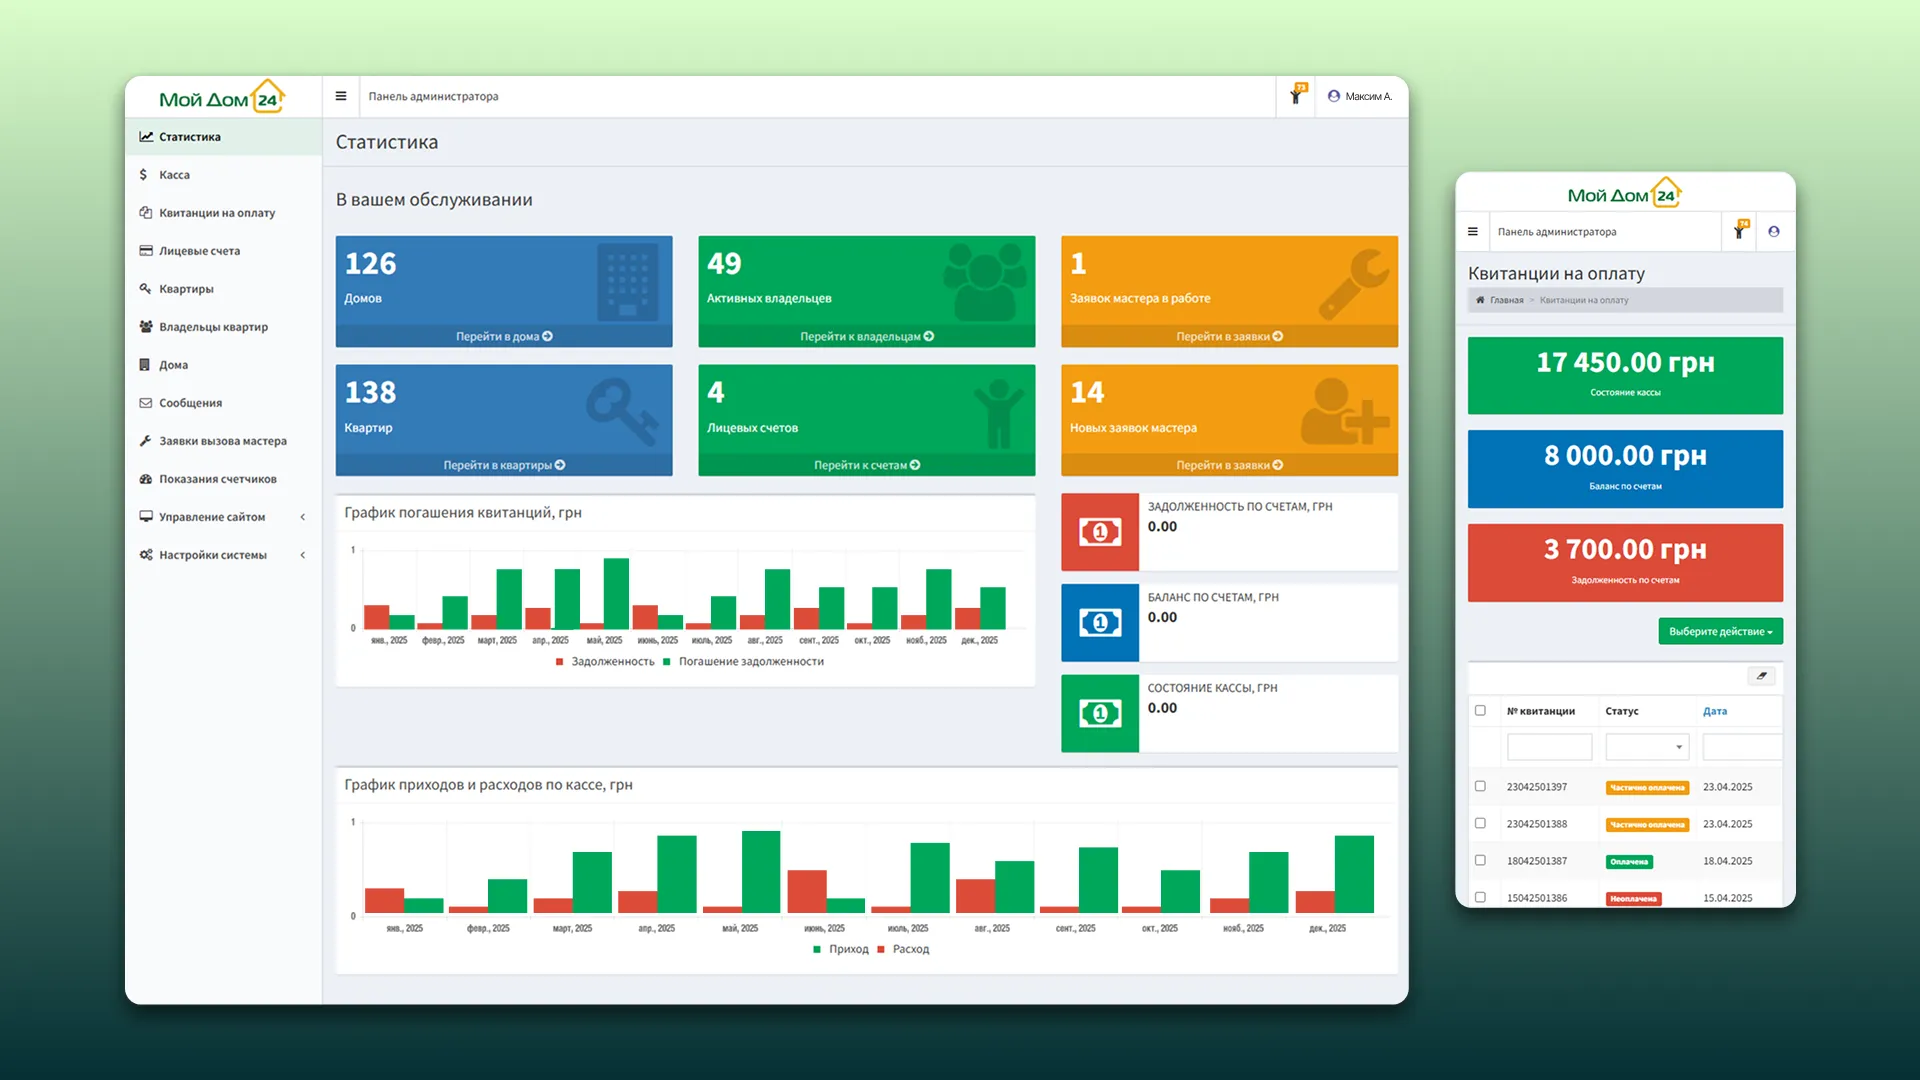Click the Перейти в дома link
This screenshot has height=1080, width=1920.
click(504, 336)
